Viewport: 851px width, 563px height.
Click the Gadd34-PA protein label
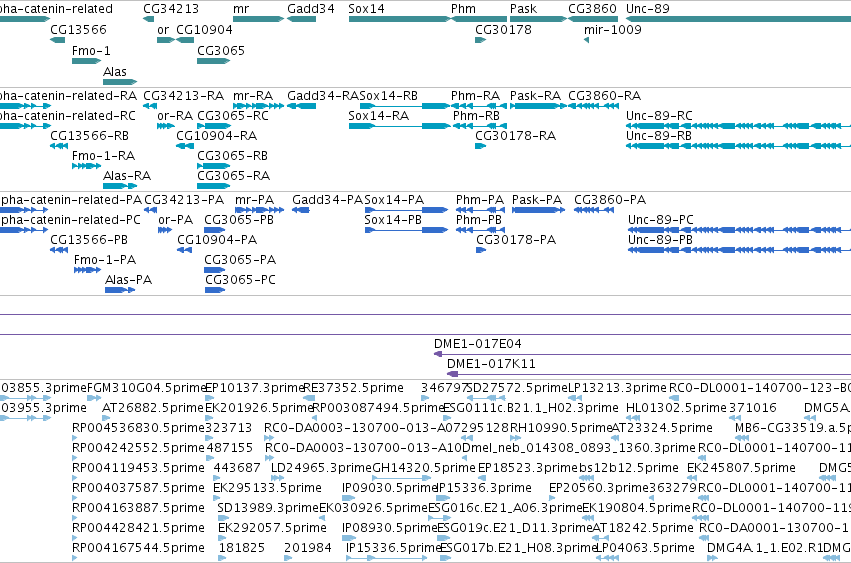tap(327, 200)
